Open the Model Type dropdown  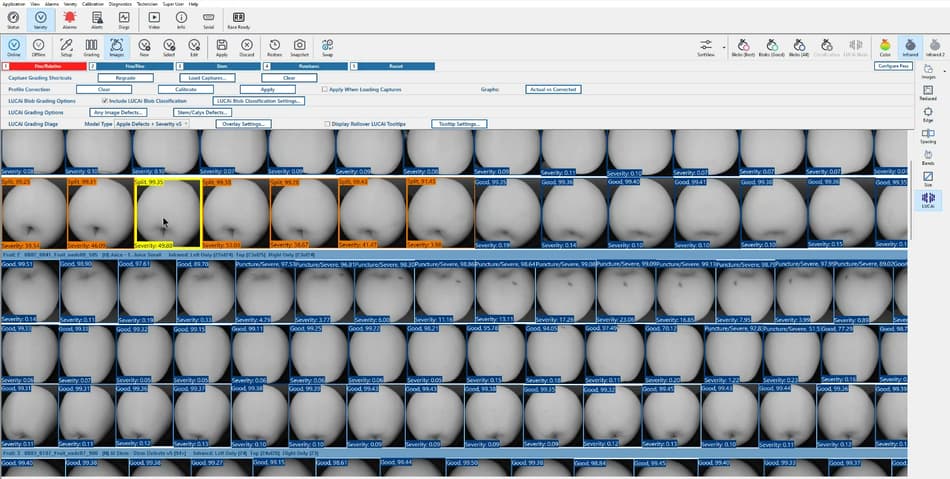pos(152,124)
